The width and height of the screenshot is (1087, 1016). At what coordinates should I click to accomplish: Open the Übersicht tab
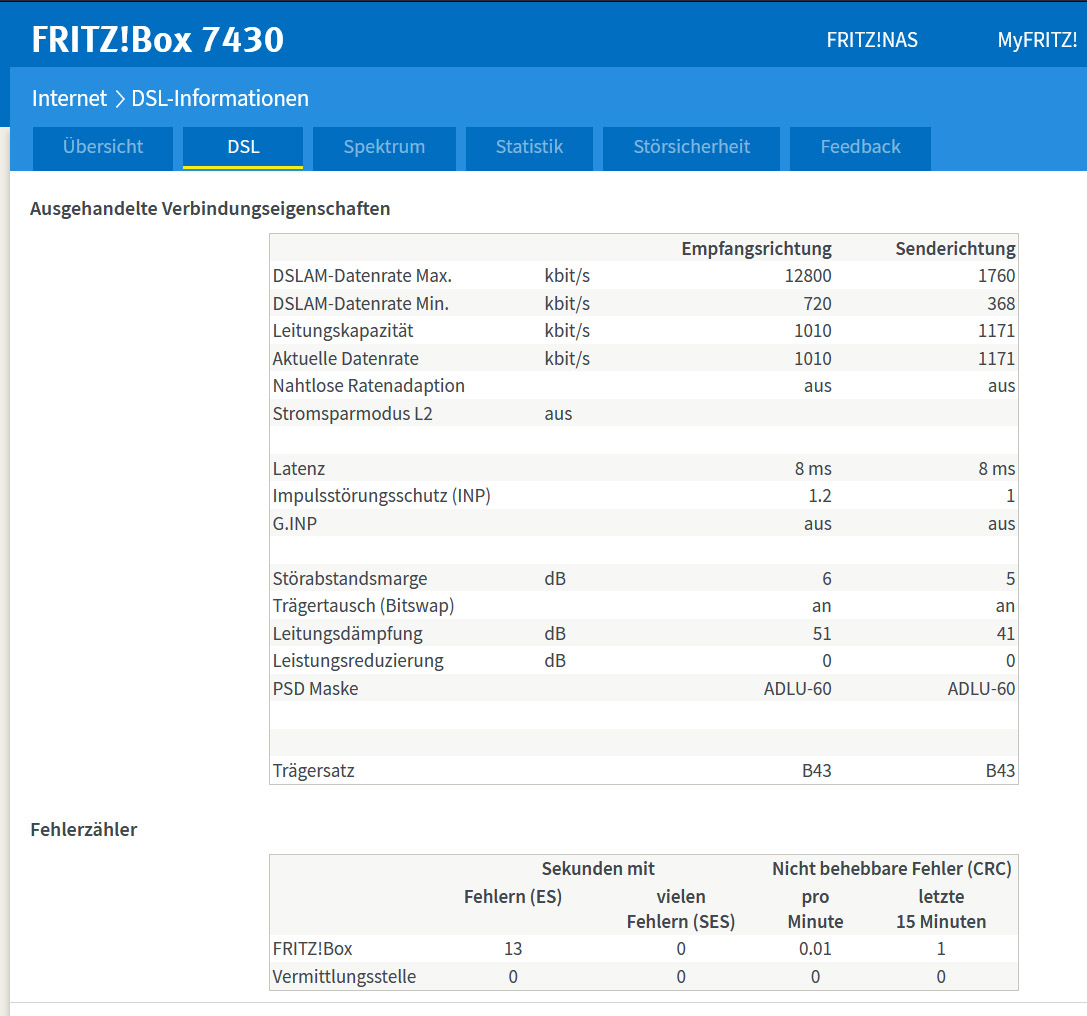[x=103, y=147]
